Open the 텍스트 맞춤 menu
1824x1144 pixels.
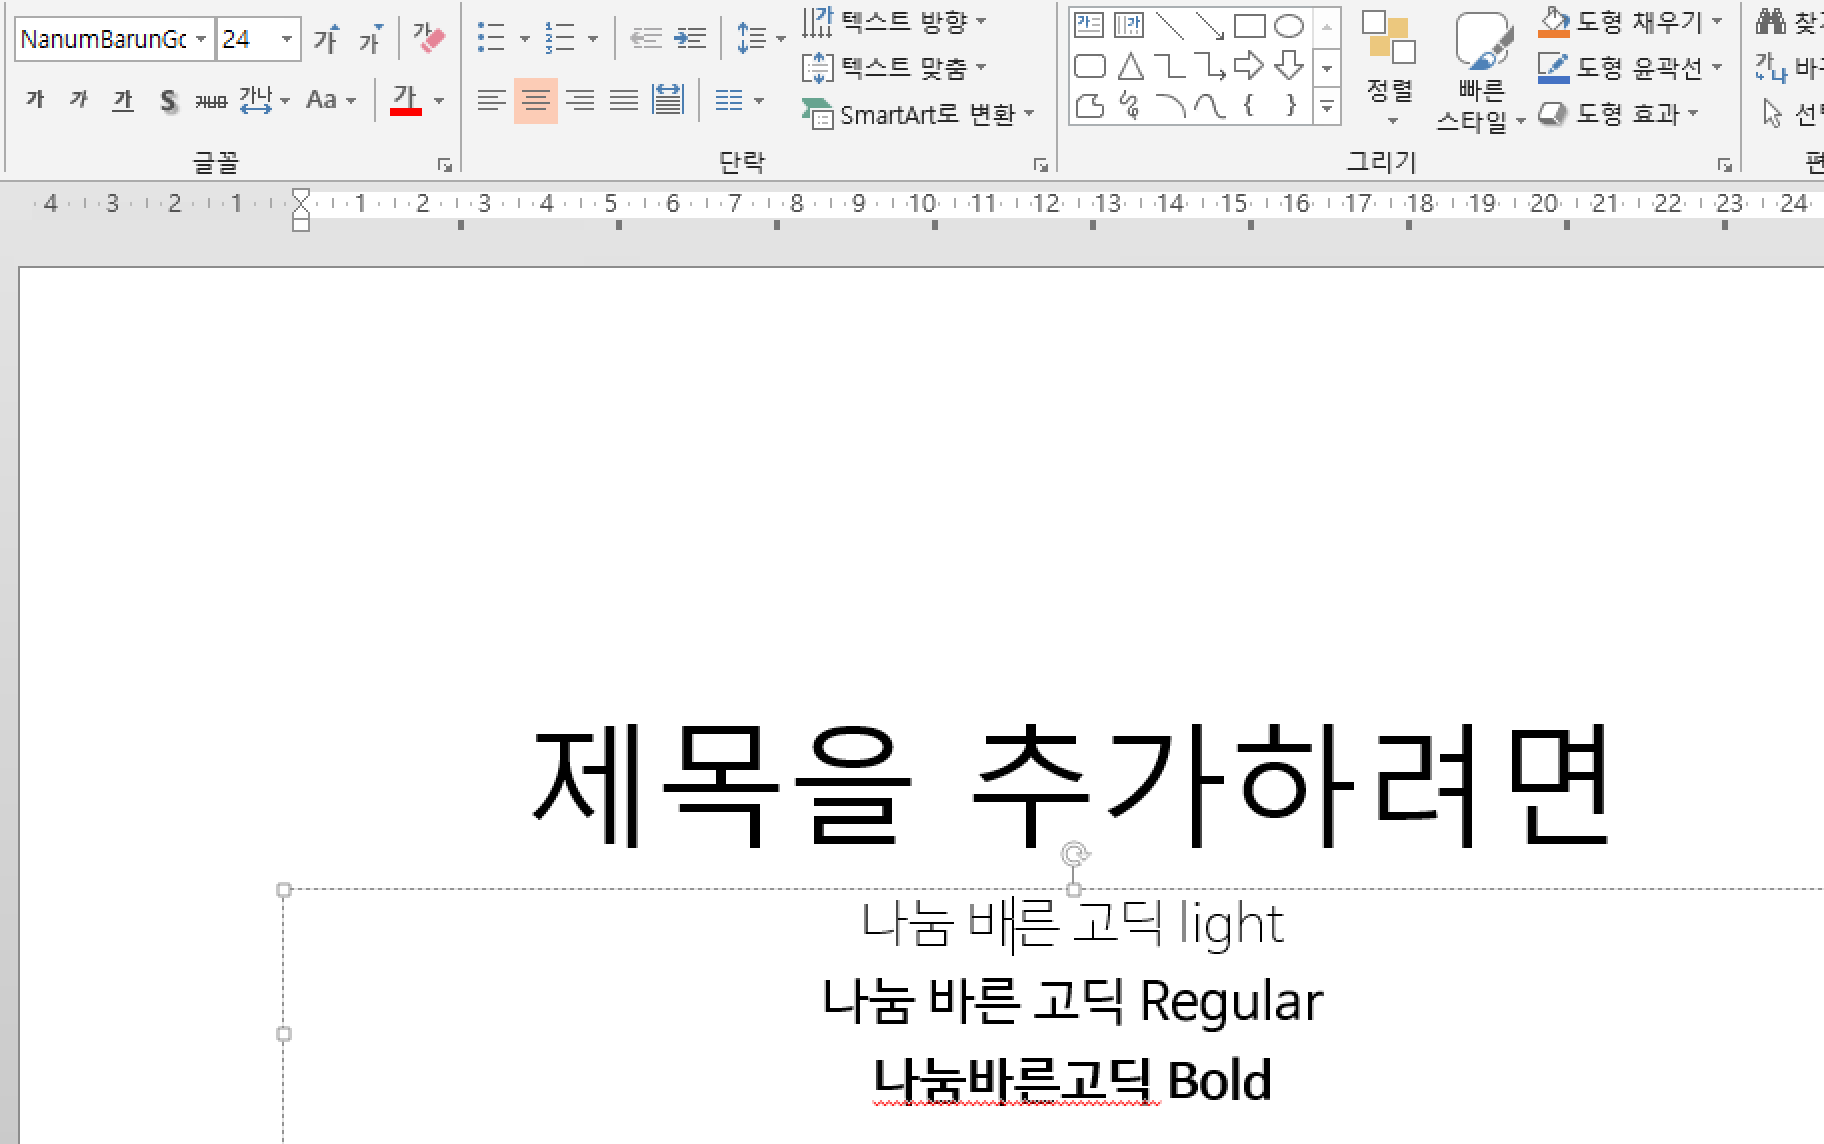pyautogui.click(x=896, y=68)
